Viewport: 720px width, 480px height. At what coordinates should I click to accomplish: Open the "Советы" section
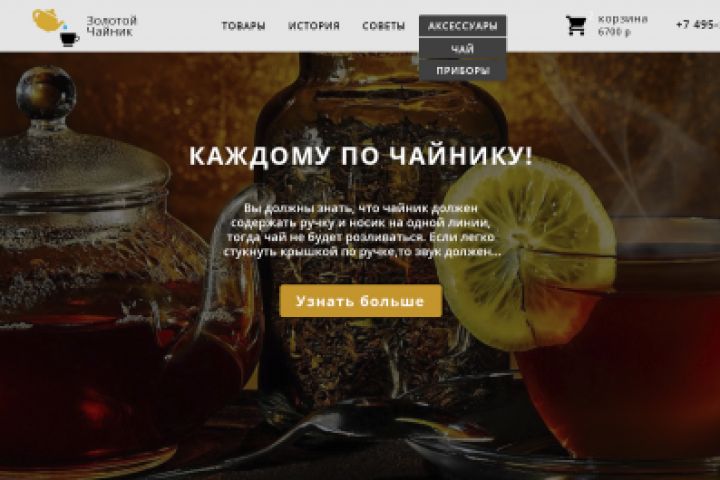tap(383, 26)
